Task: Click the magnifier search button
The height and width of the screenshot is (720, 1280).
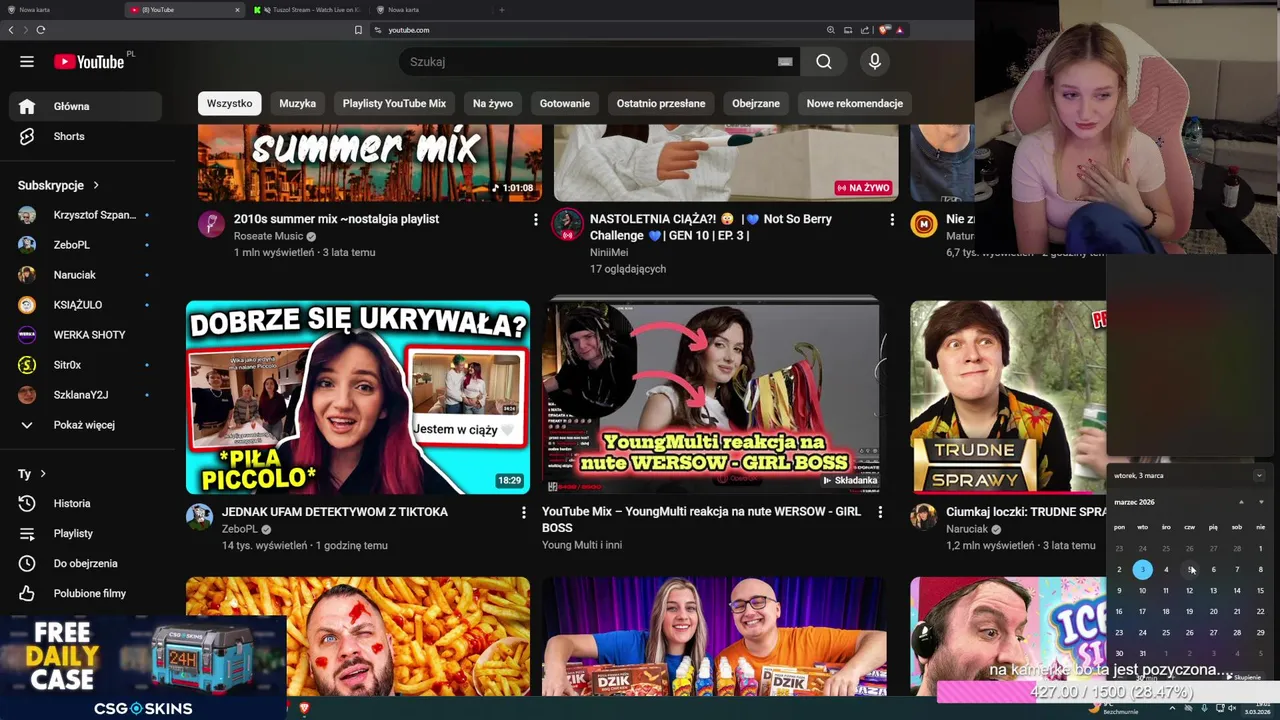Action: coord(823,62)
